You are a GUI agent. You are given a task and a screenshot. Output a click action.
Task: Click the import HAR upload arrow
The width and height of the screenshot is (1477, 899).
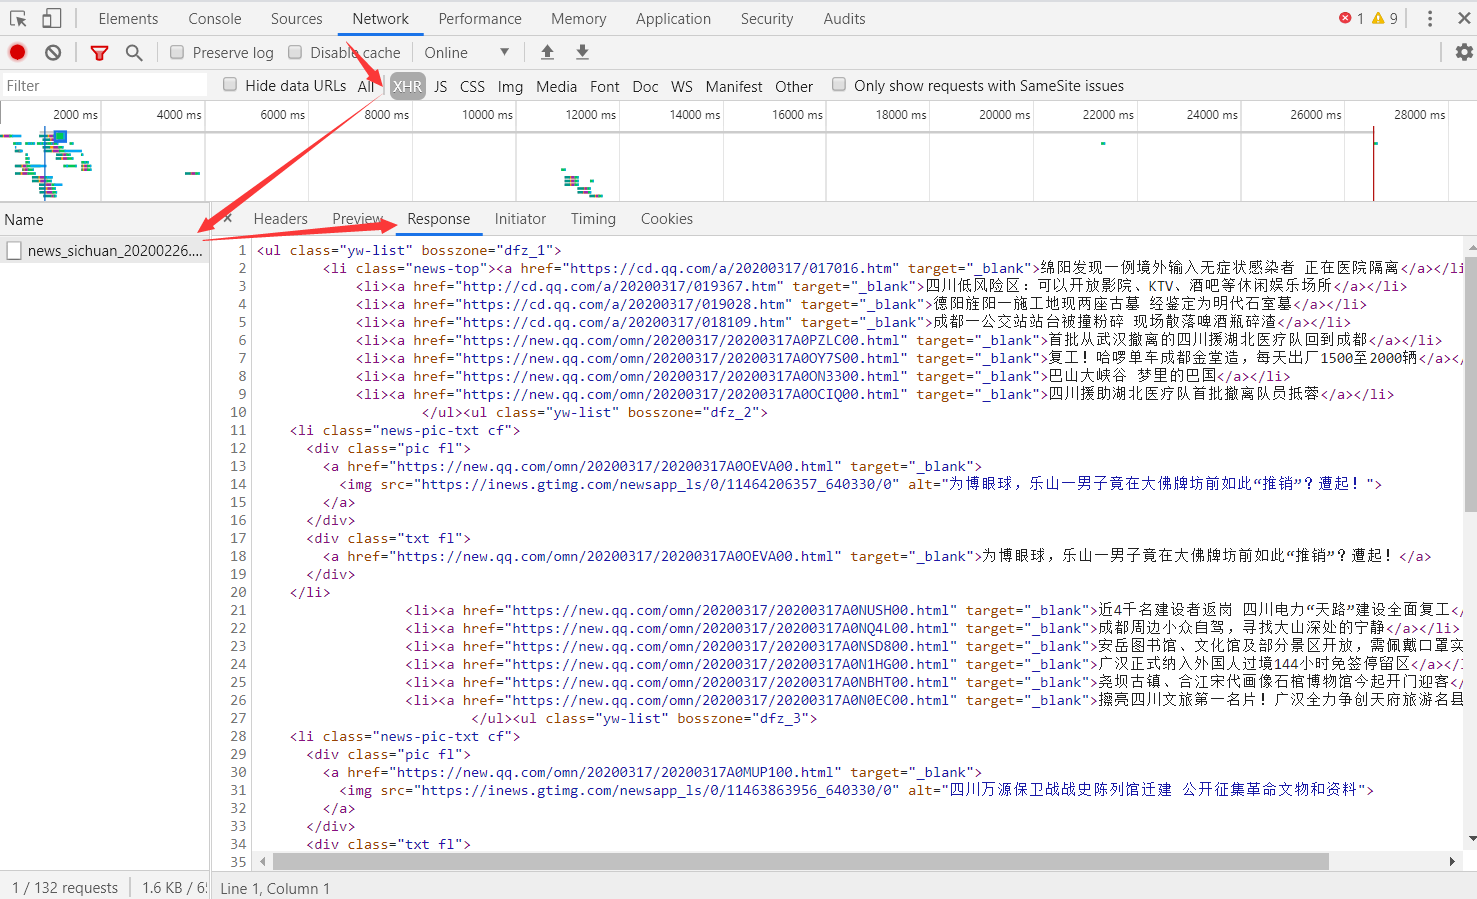click(547, 52)
